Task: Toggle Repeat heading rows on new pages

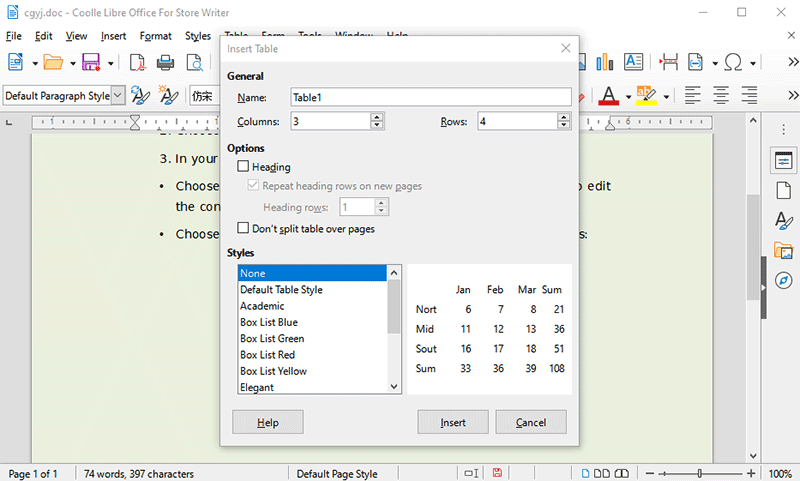Action: pyautogui.click(x=253, y=186)
